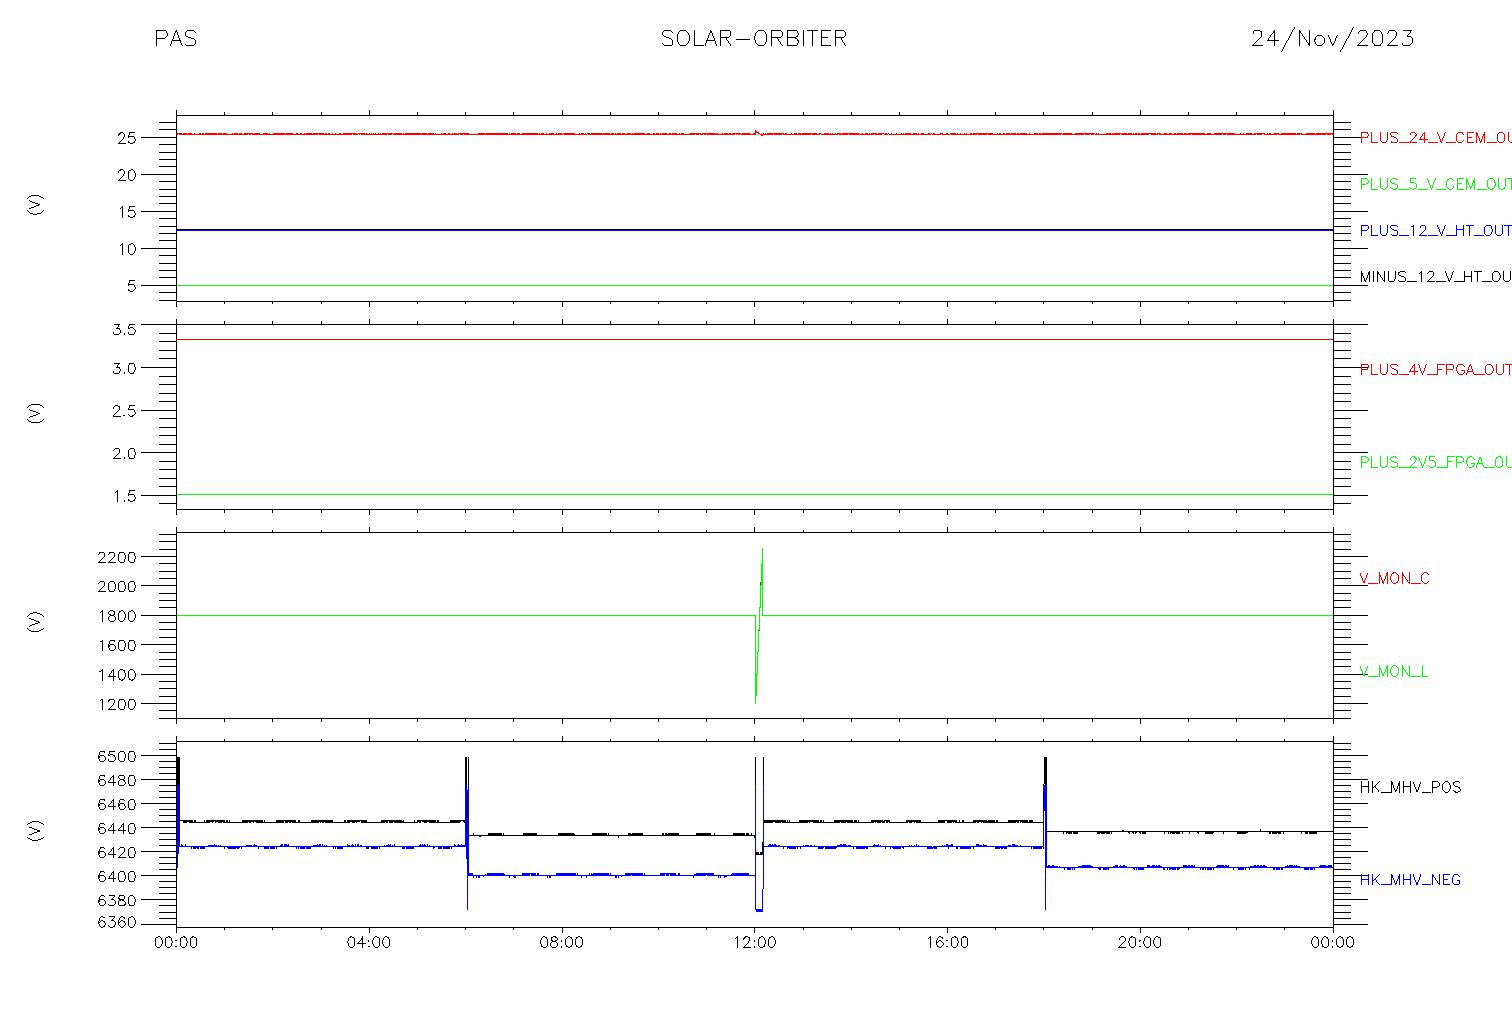Viewport: 1512px width, 1020px height.
Task: Click the black MINUS_12_V_HT legend label
Action: point(1435,277)
